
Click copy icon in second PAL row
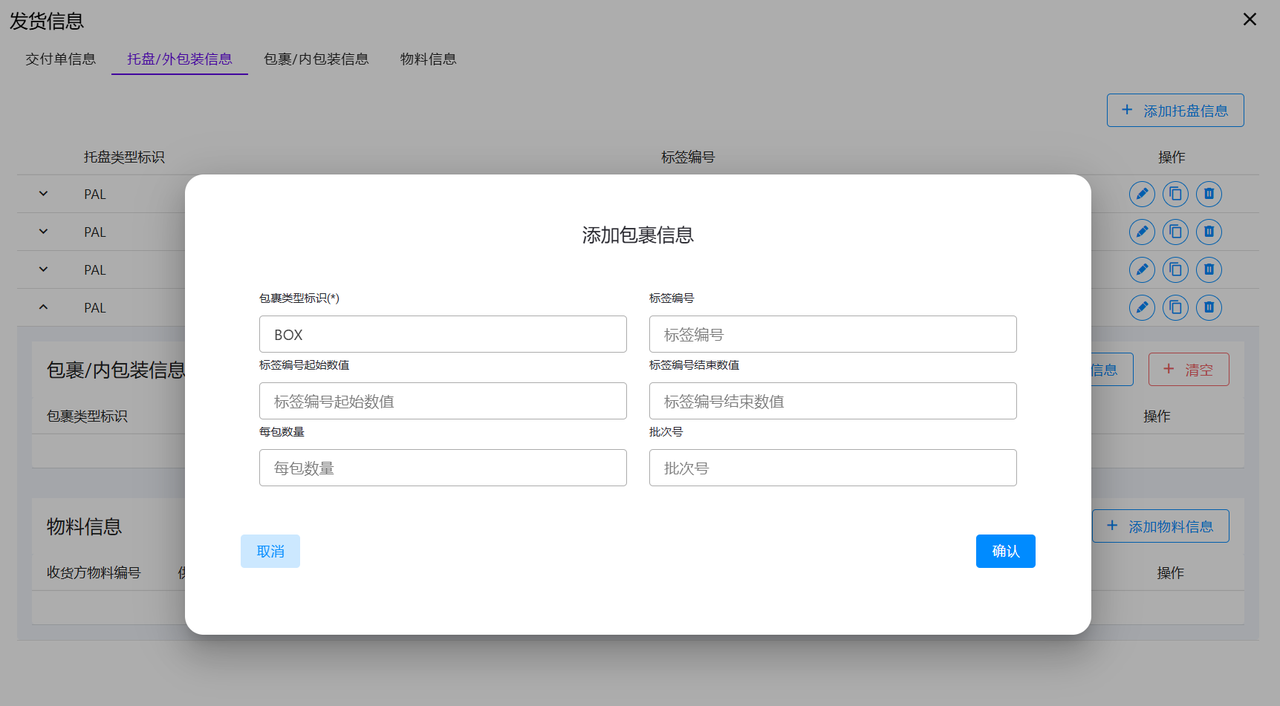[x=1176, y=232]
